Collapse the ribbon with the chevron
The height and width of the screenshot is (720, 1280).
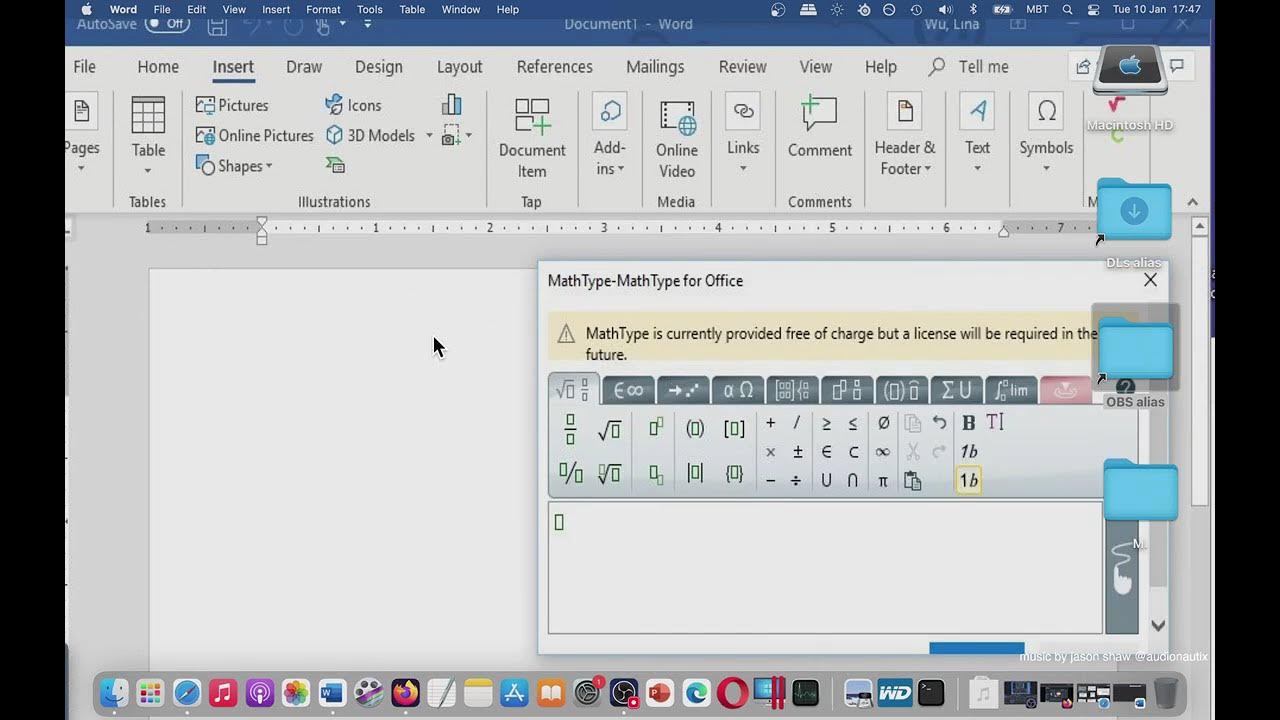pyautogui.click(x=1192, y=202)
